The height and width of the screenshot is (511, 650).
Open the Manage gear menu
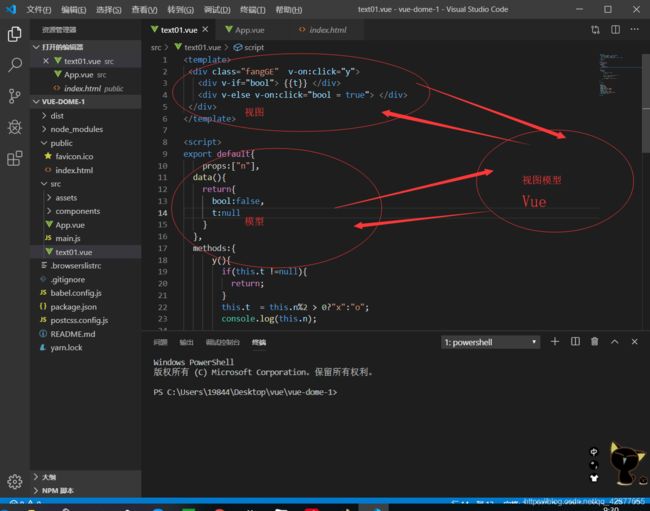(x=15, y=481)
